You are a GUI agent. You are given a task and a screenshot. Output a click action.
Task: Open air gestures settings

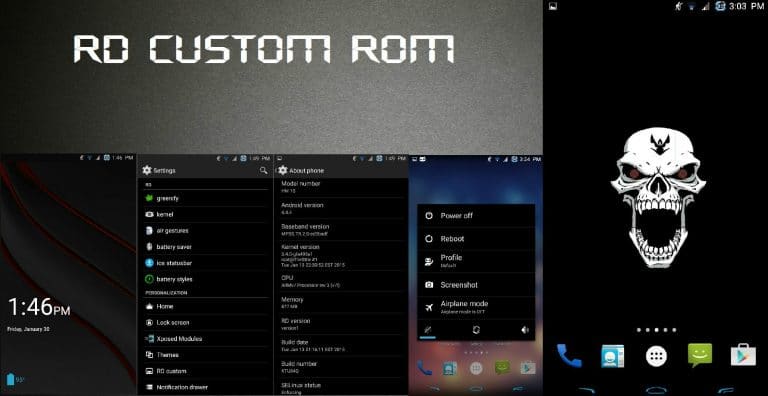point(205,231)
